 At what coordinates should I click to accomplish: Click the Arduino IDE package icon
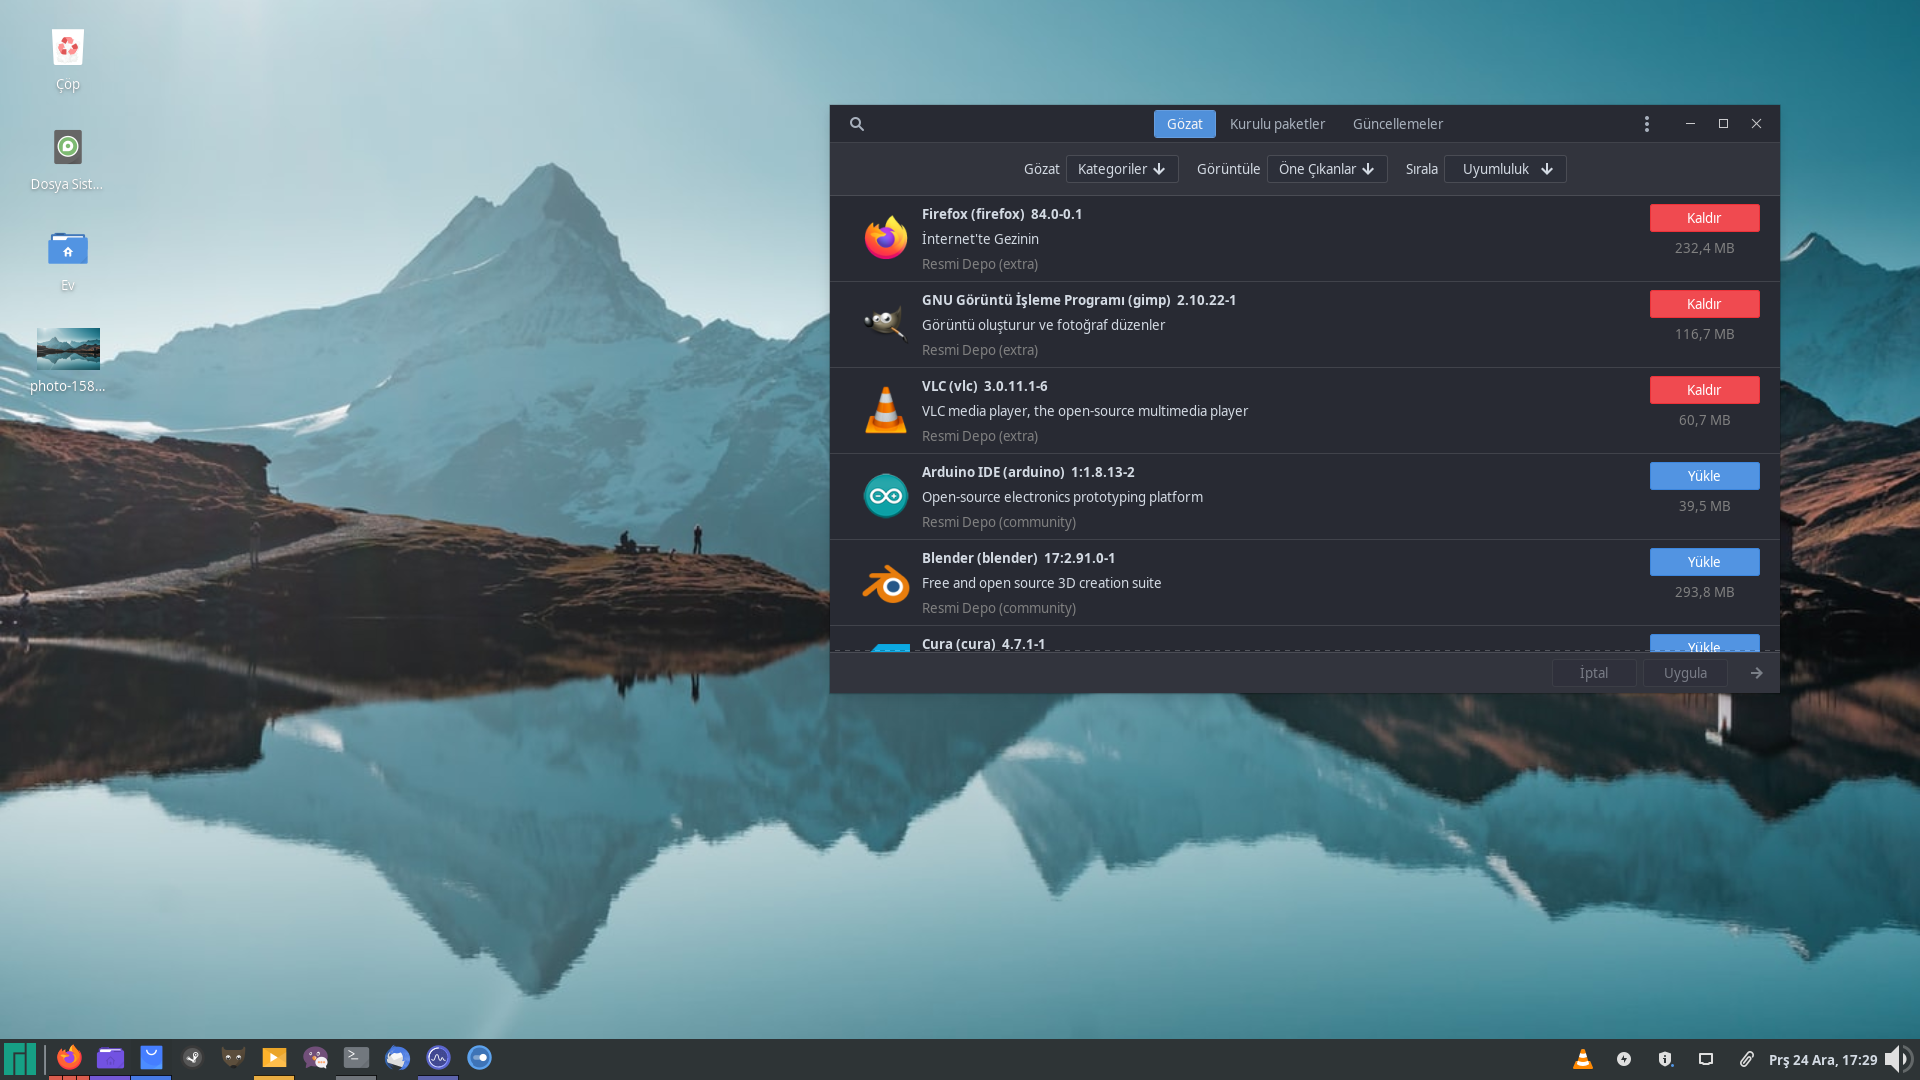[885, 496]
